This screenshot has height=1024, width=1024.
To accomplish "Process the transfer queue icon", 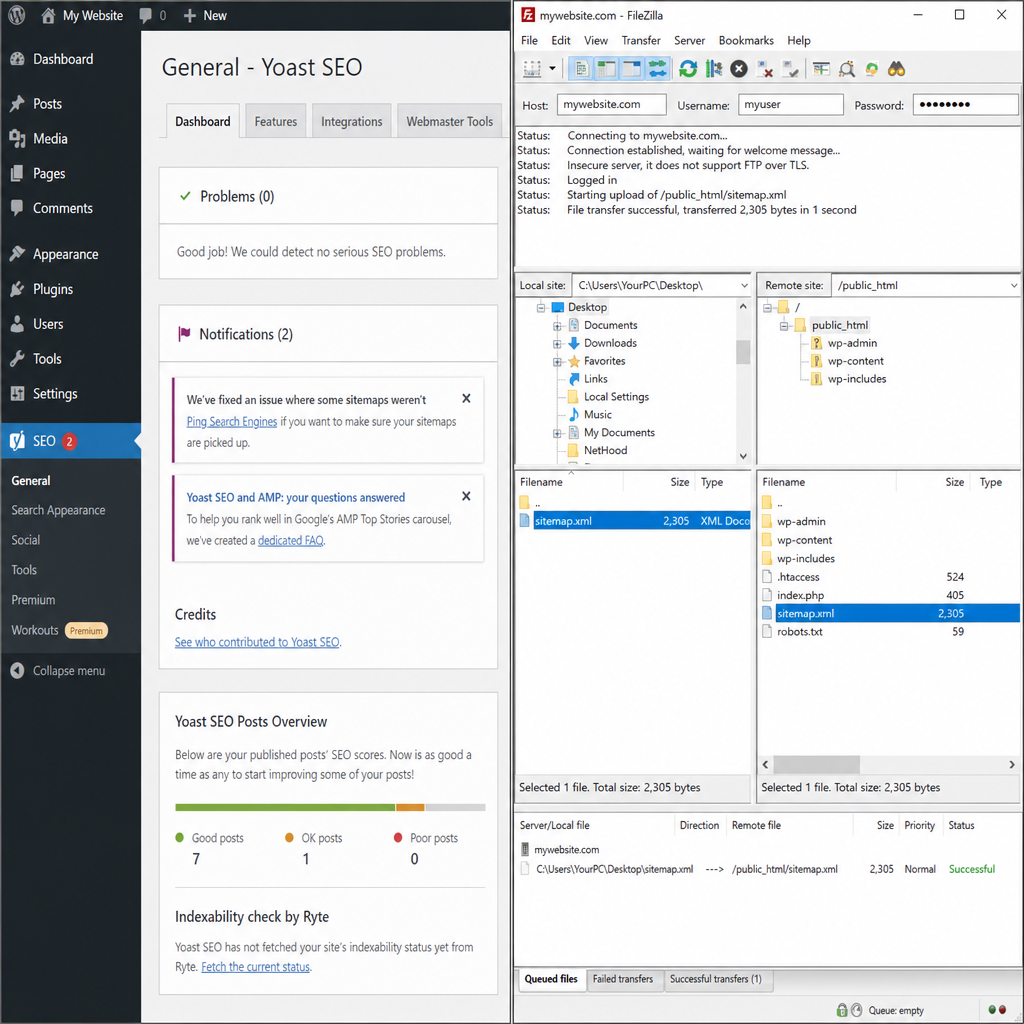I will pyautogui.click(x=713, y=69).
